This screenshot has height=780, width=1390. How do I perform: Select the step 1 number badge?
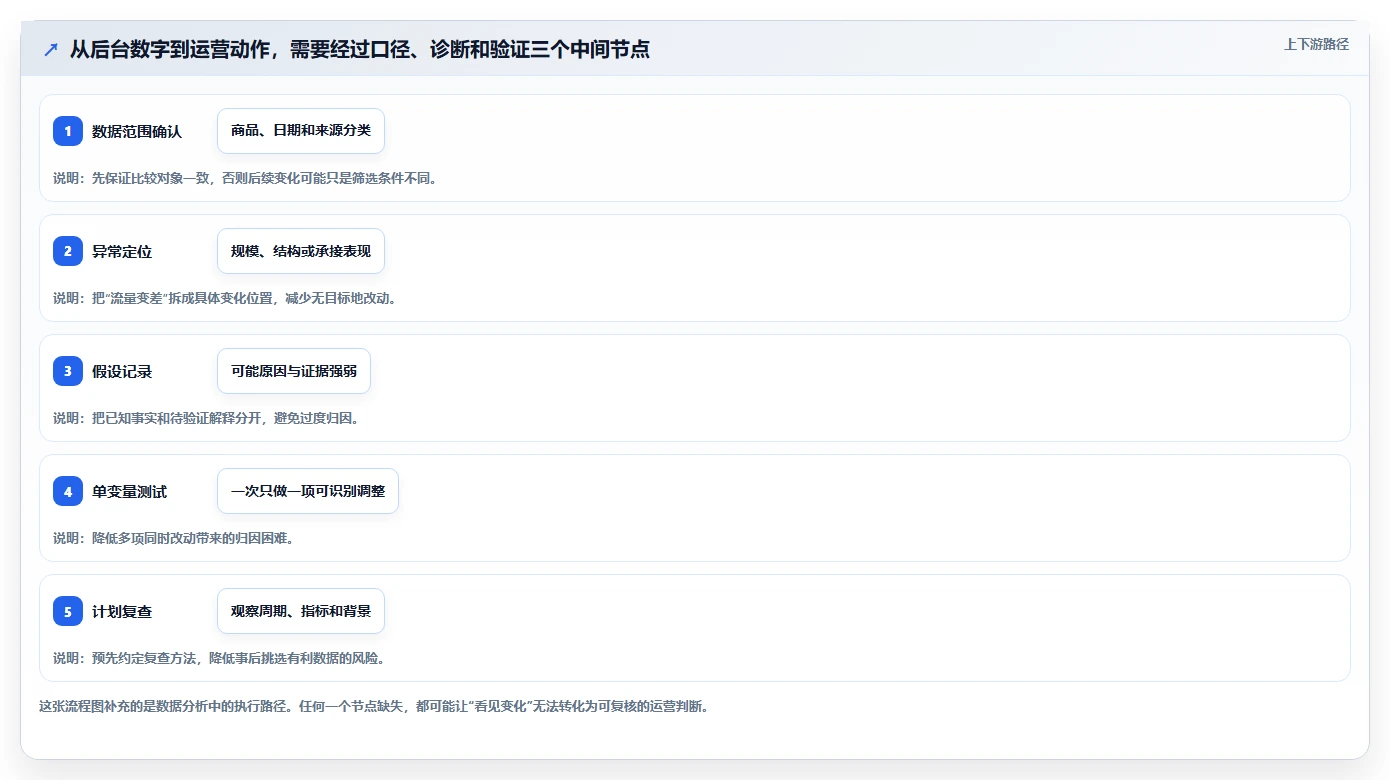click(x=68, y=131)
